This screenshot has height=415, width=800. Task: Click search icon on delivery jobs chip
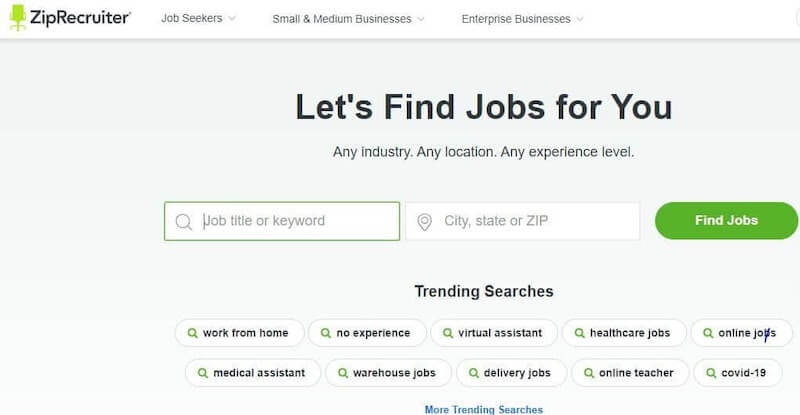click(x=473, y=373)
